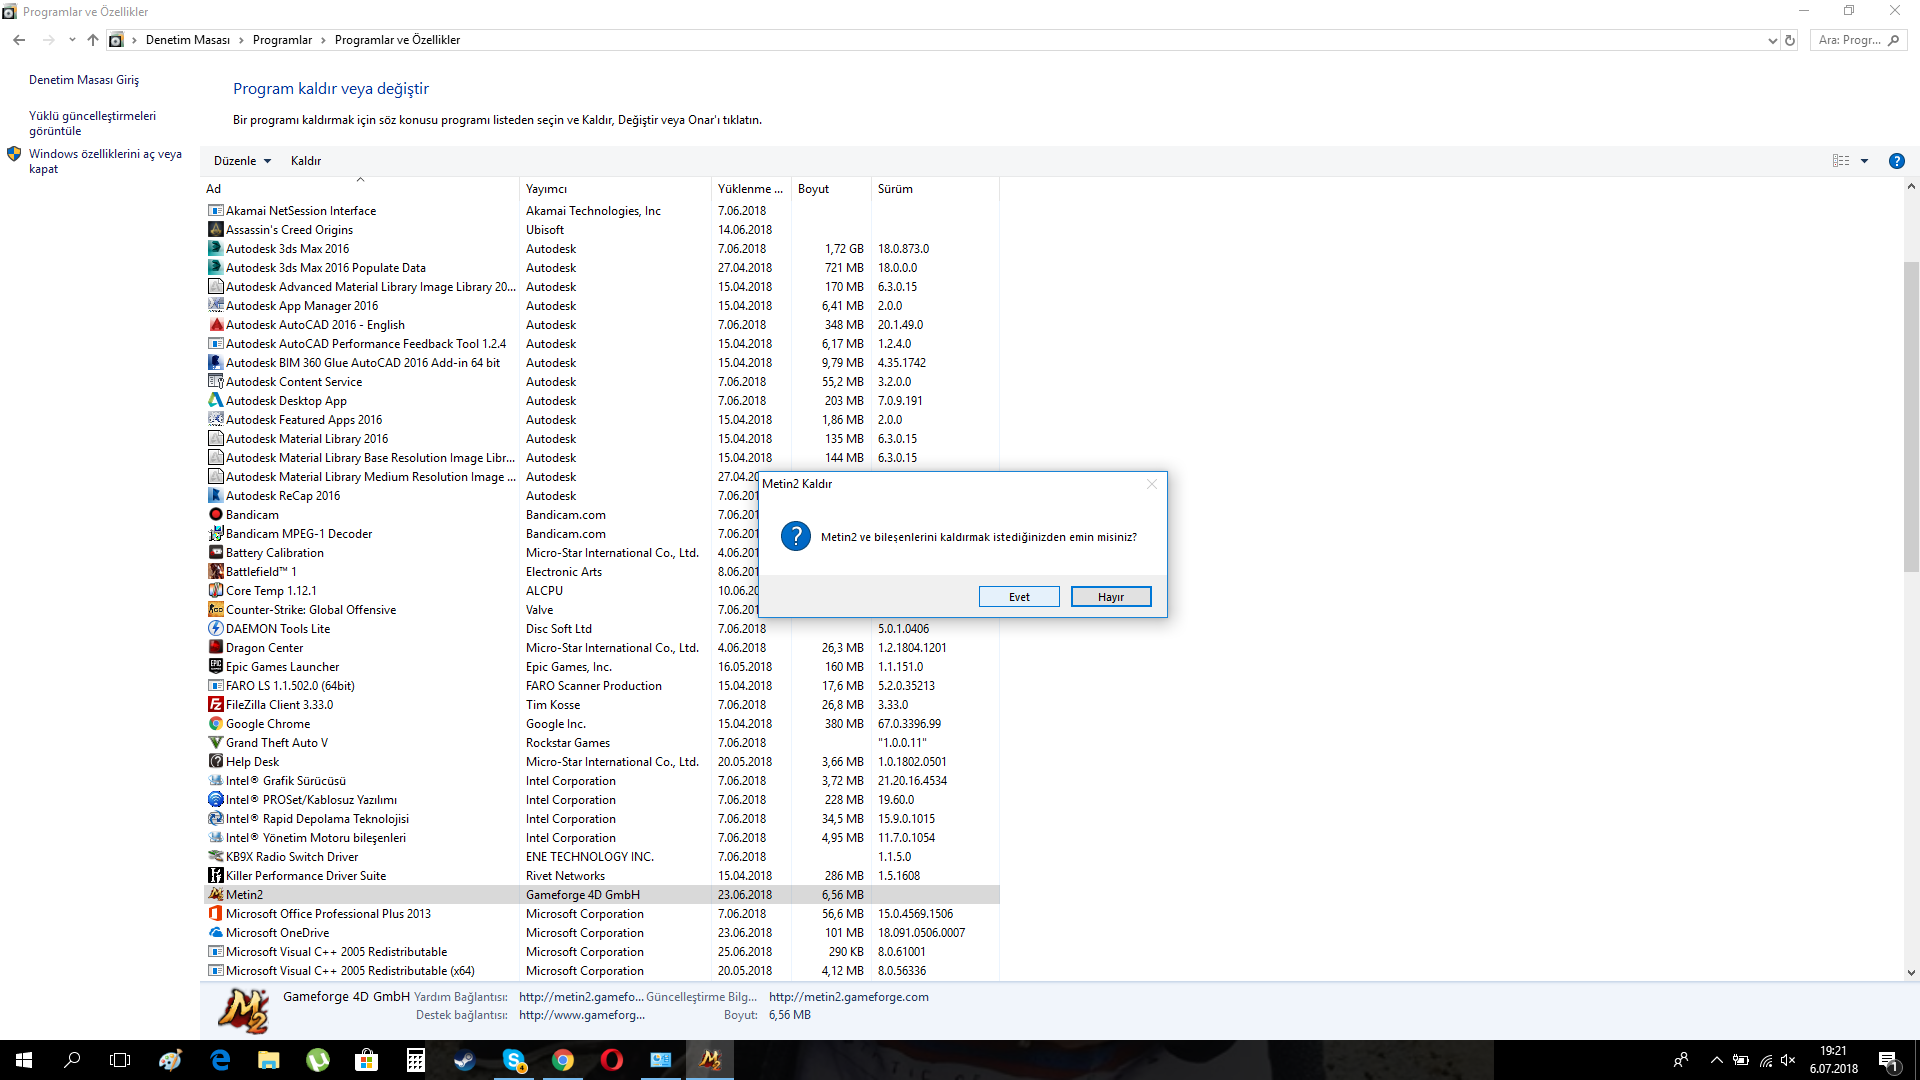Select Microsoft Office Professional Plus 2013
The width and height of the screenshot is (1920, 1080).
pyautogui.click(x=601, y=914)
